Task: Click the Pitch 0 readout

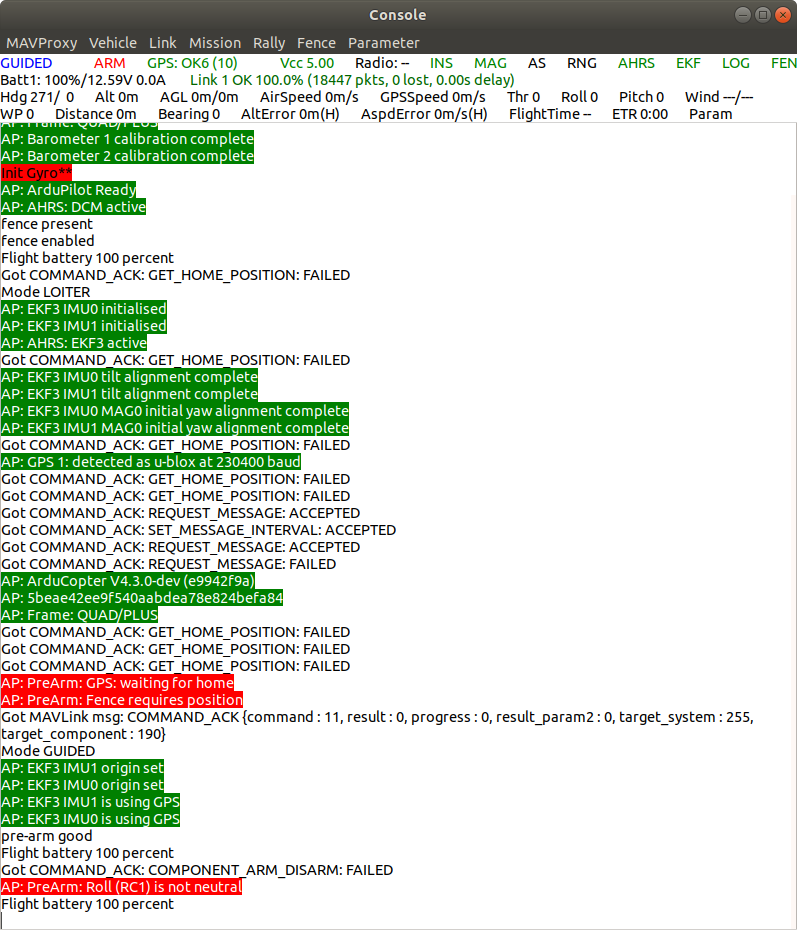Action: [641, 97]
